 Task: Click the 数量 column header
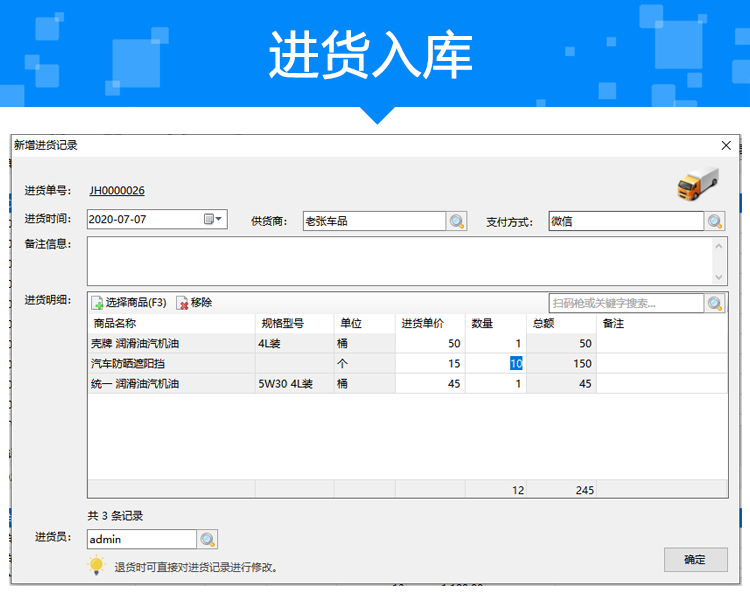click(496, 323)
